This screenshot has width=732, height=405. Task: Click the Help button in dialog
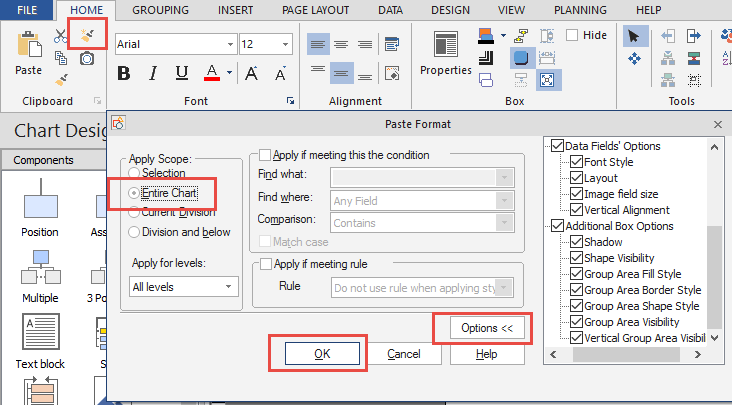coord(486,354)
